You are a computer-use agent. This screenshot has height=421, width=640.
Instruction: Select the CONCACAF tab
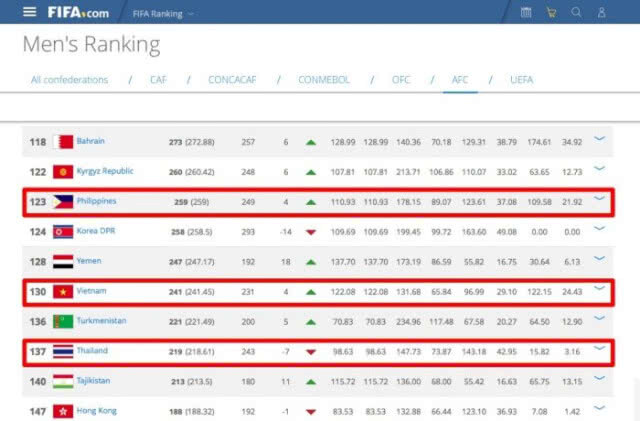click(x=232, y=80)
